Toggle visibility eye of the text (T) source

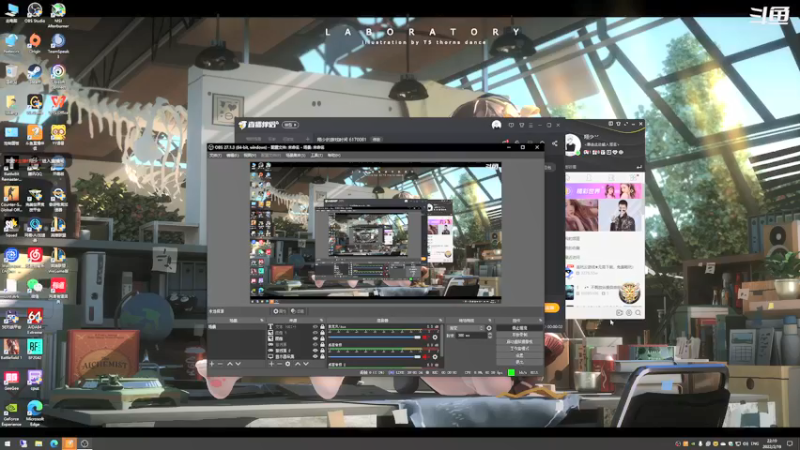[x=315, y=327]
